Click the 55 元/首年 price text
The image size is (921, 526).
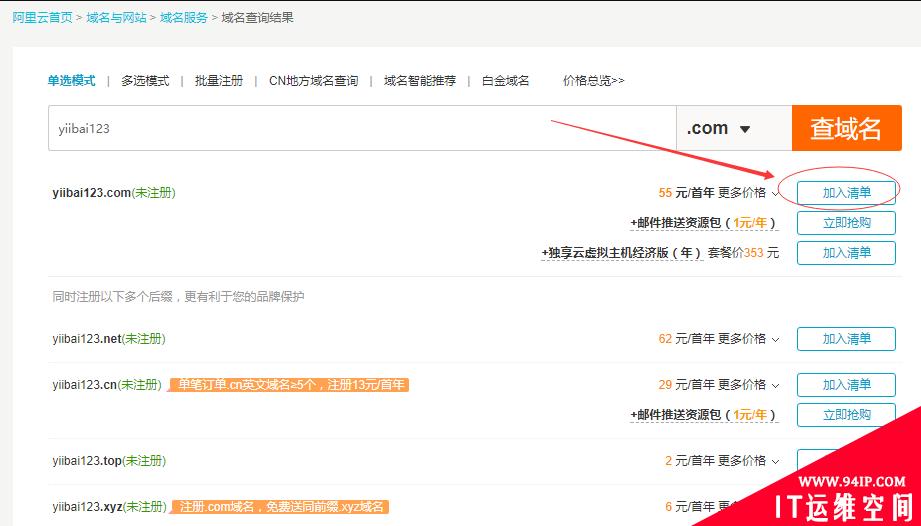(x=686, y=193)
